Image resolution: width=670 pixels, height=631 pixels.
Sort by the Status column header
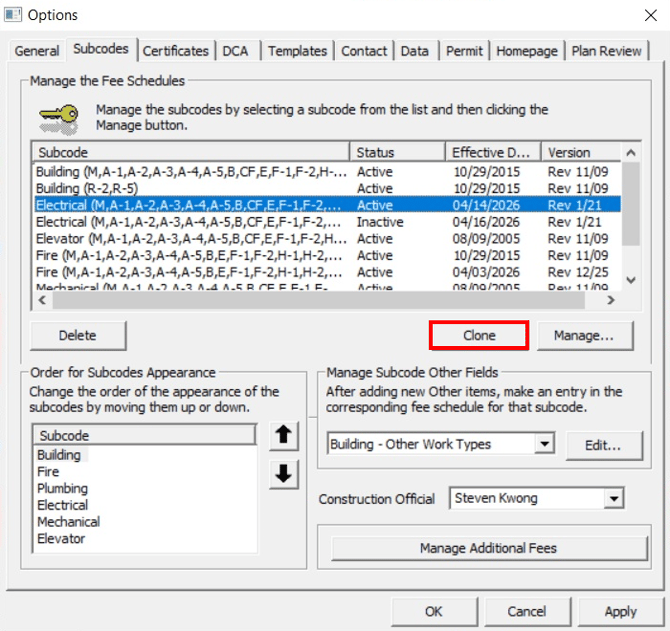click(398, 153)
